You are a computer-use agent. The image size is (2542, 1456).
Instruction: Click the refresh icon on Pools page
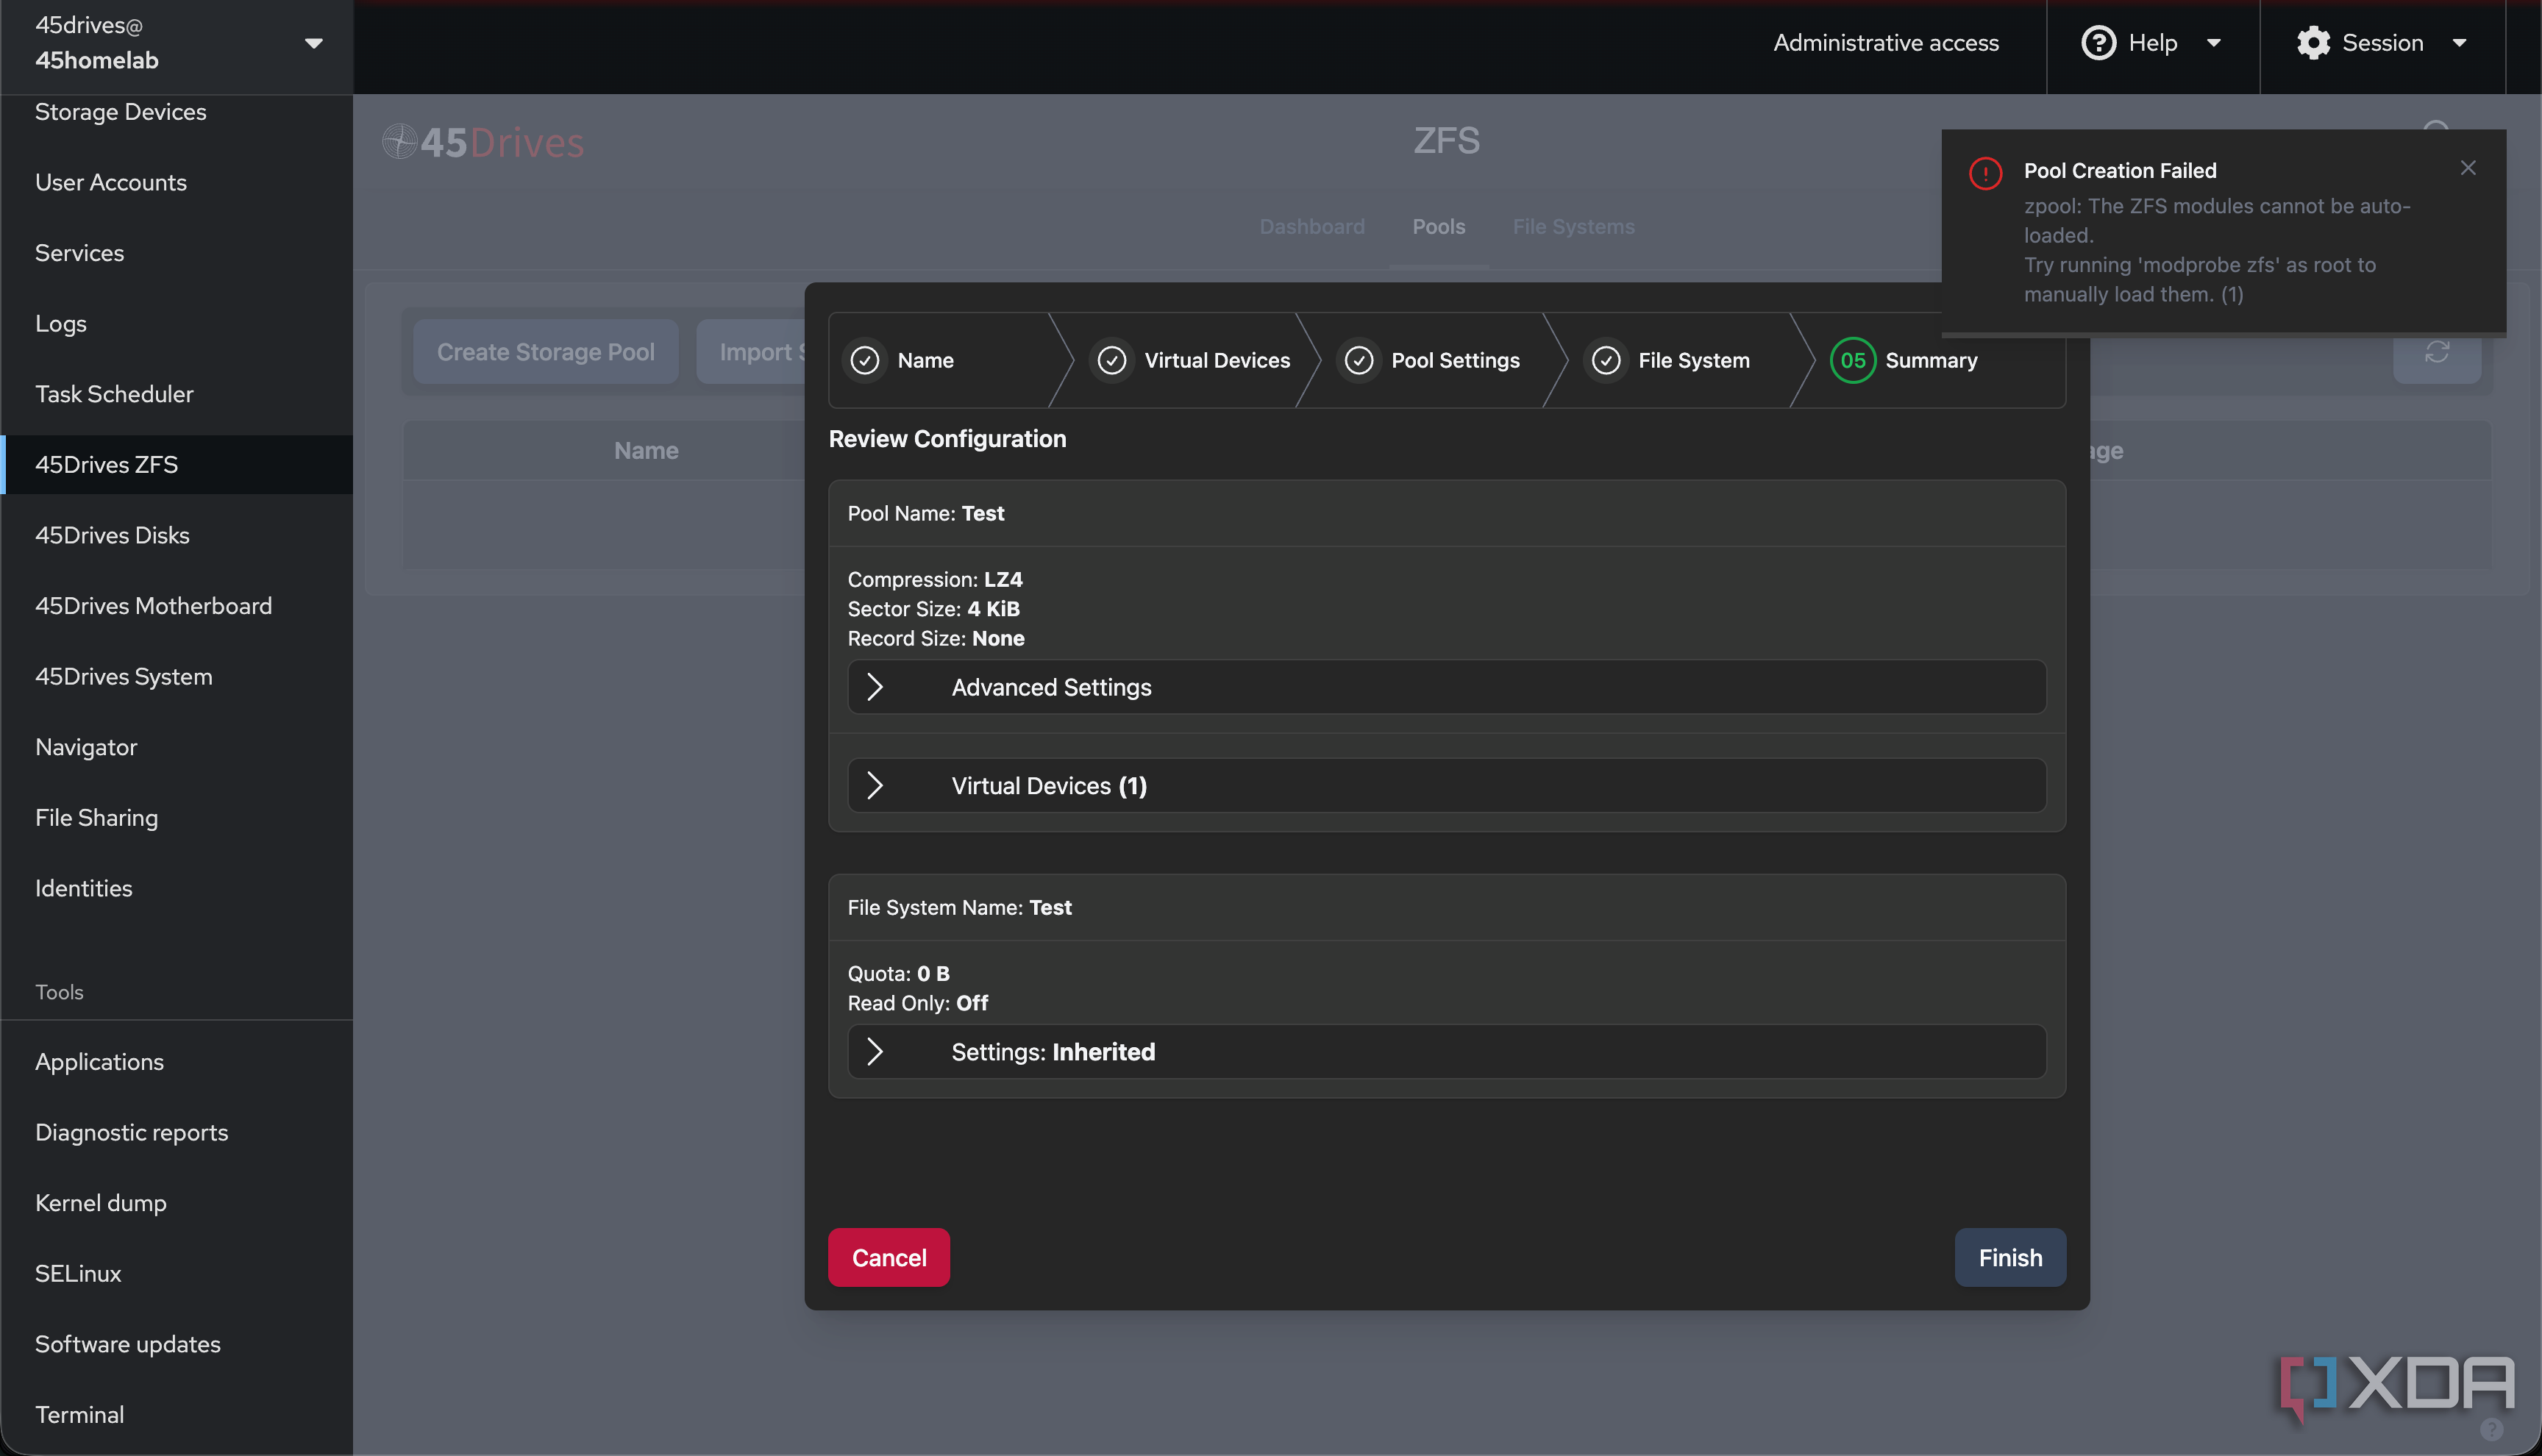[2436, 353]
